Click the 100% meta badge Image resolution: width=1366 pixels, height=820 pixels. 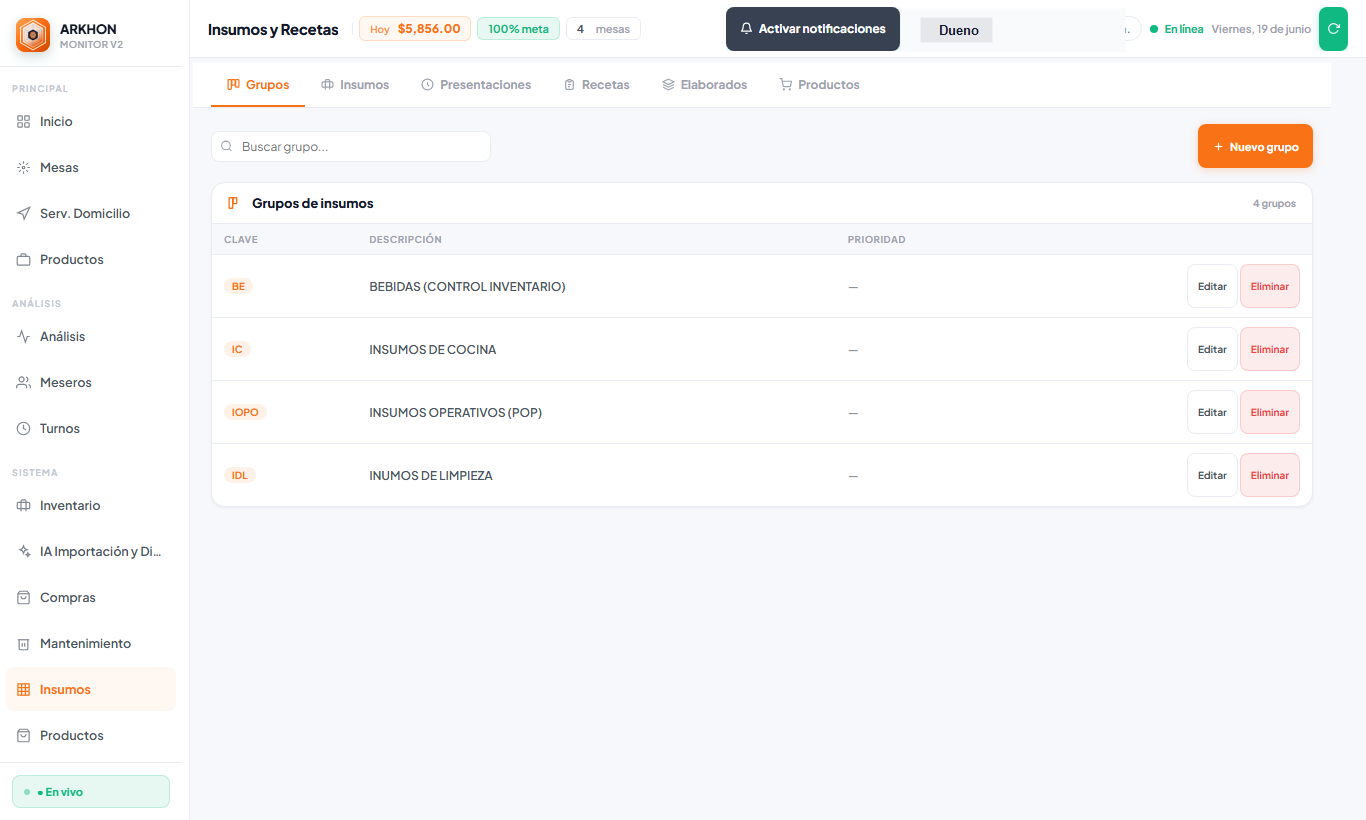[518, 29]
